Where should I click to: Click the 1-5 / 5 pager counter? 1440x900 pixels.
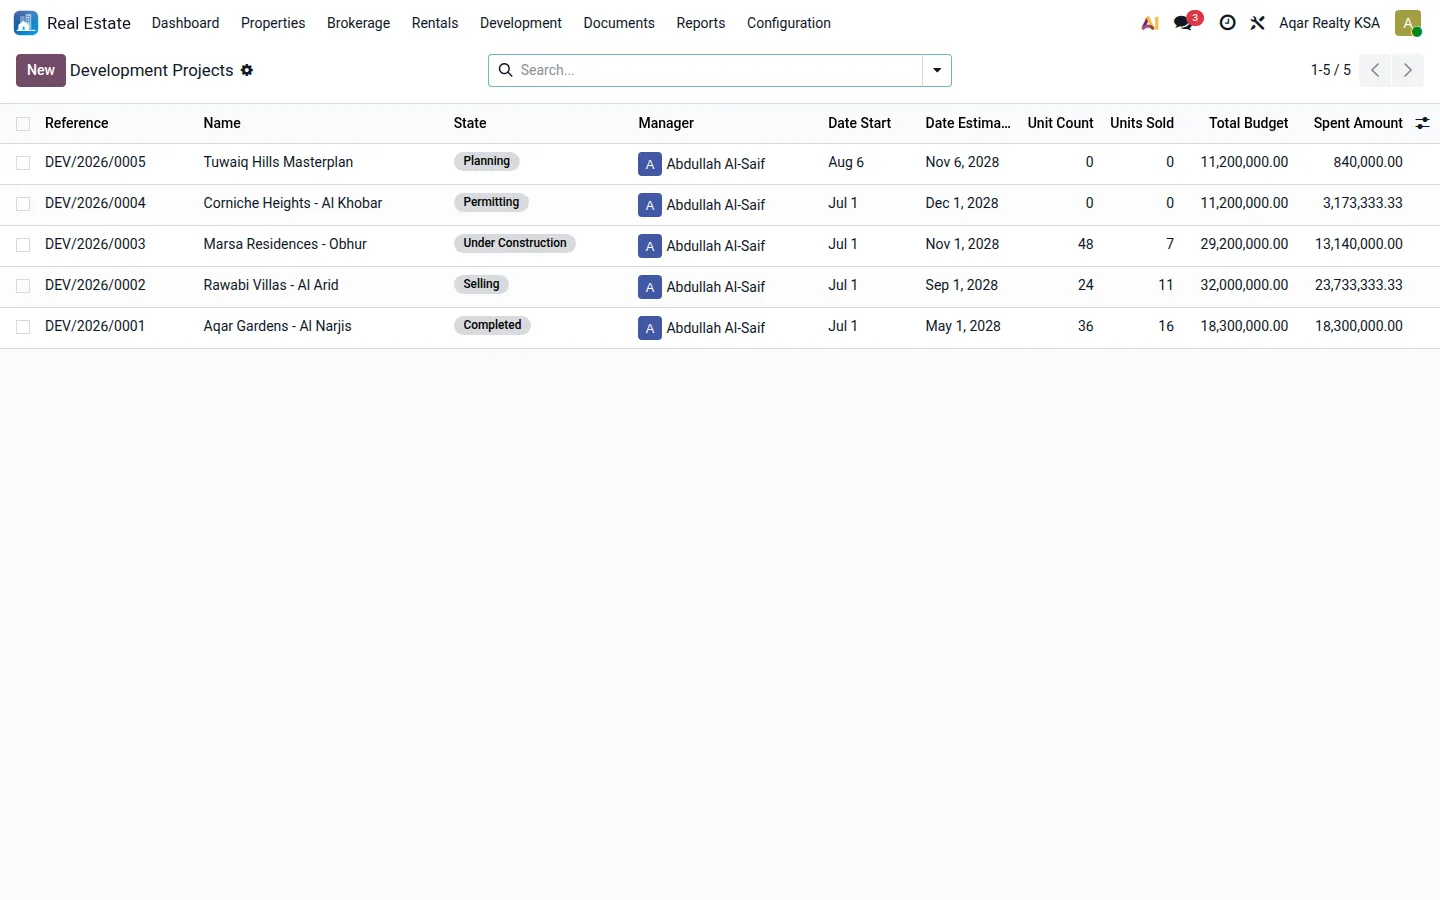1331,70
